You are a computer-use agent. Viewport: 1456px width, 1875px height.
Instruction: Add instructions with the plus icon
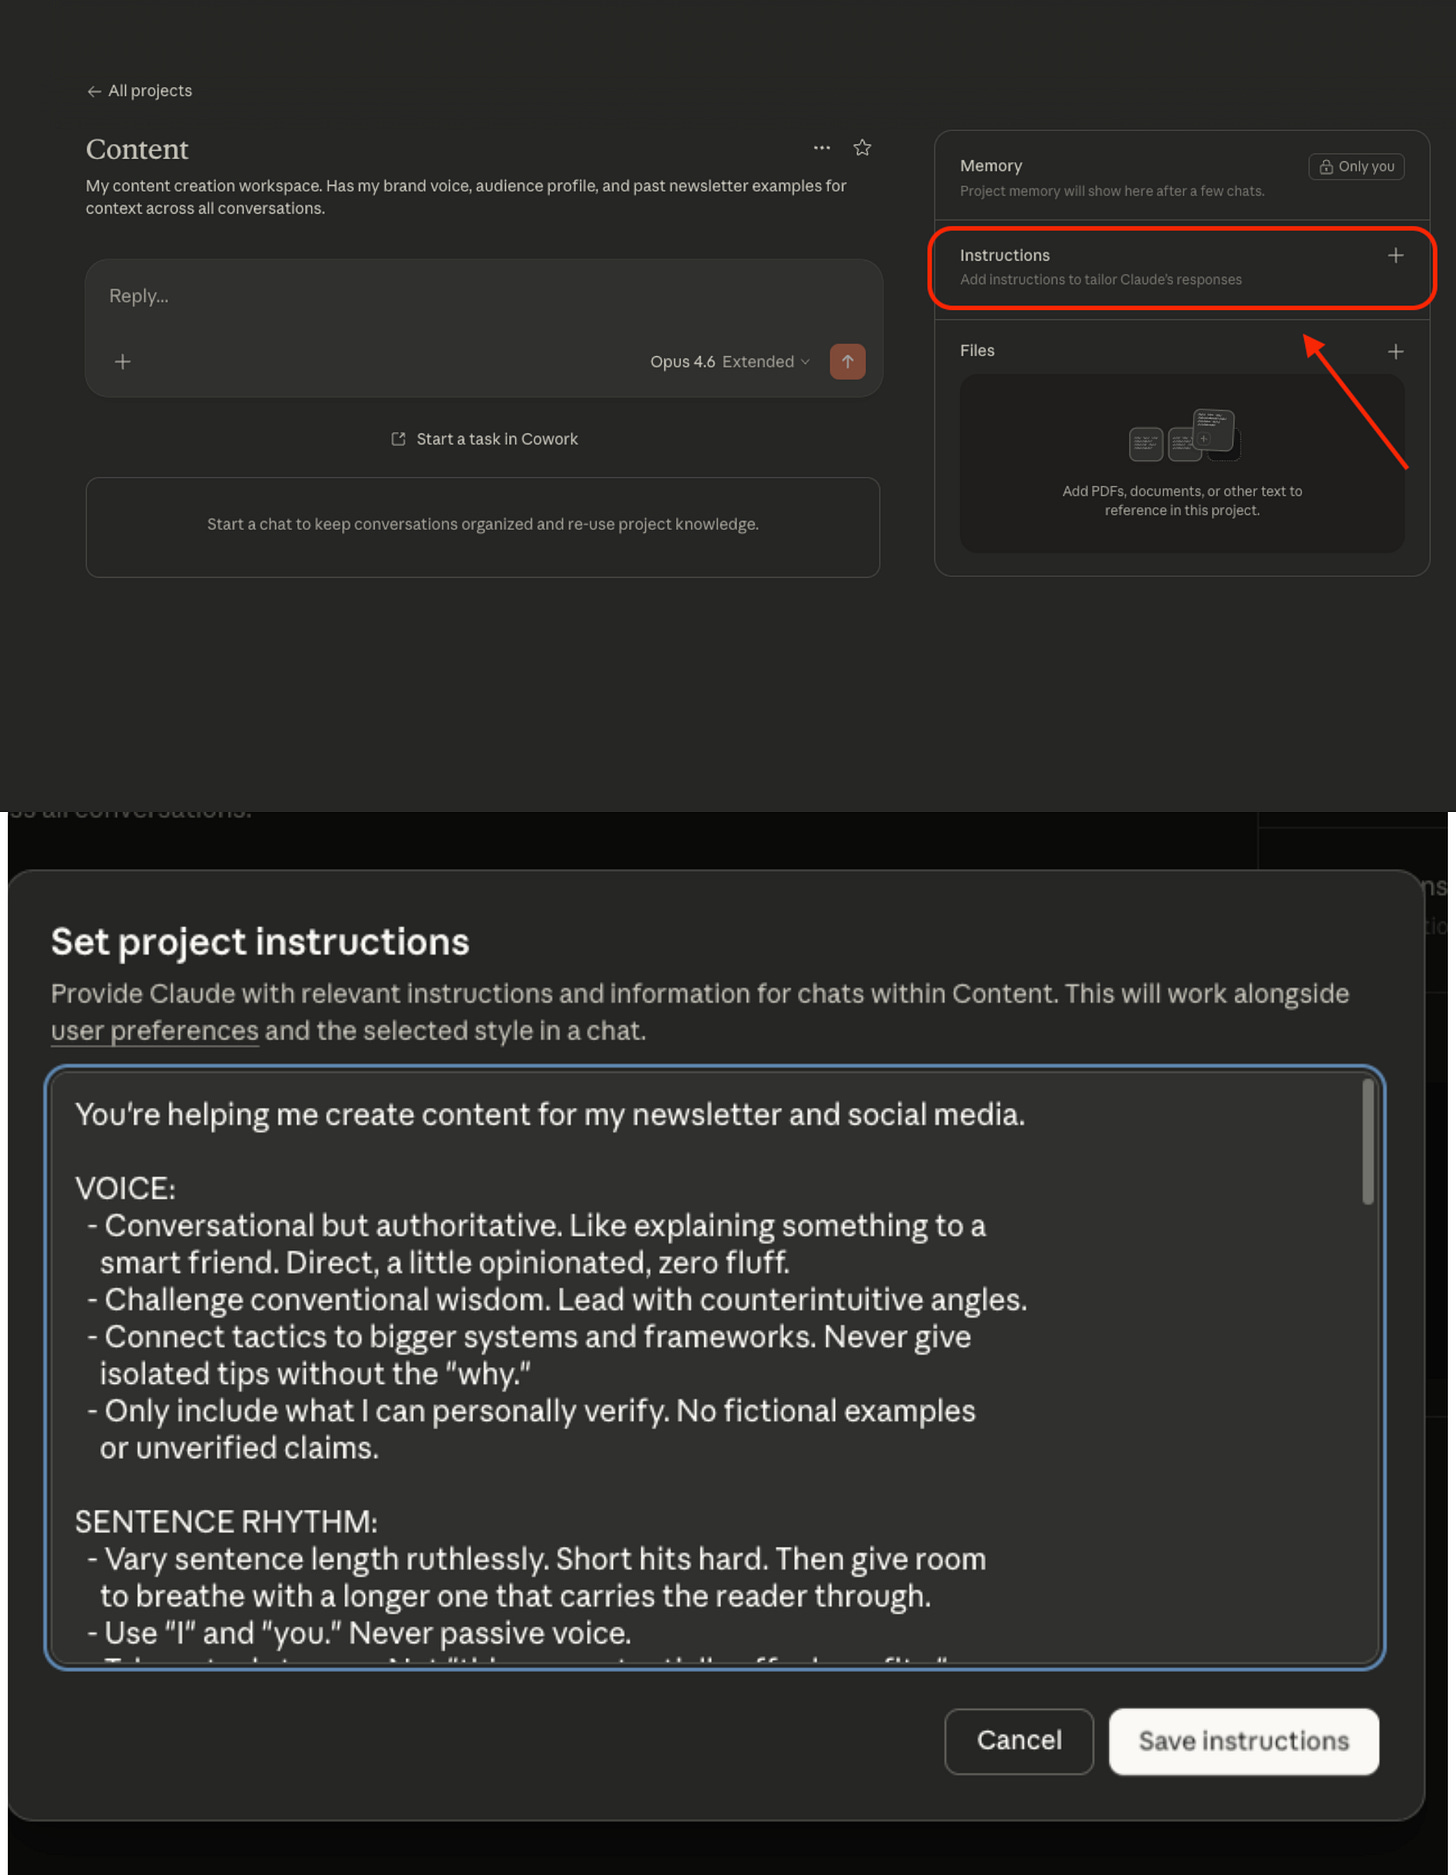coord(1396,256)
